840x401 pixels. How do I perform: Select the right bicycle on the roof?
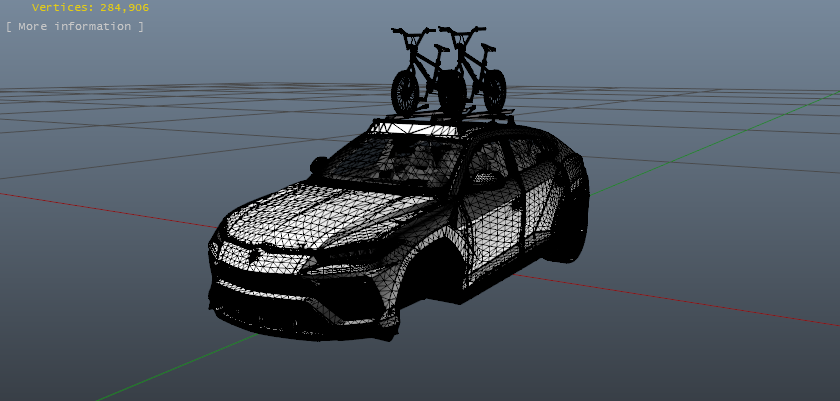pos(472,70)
